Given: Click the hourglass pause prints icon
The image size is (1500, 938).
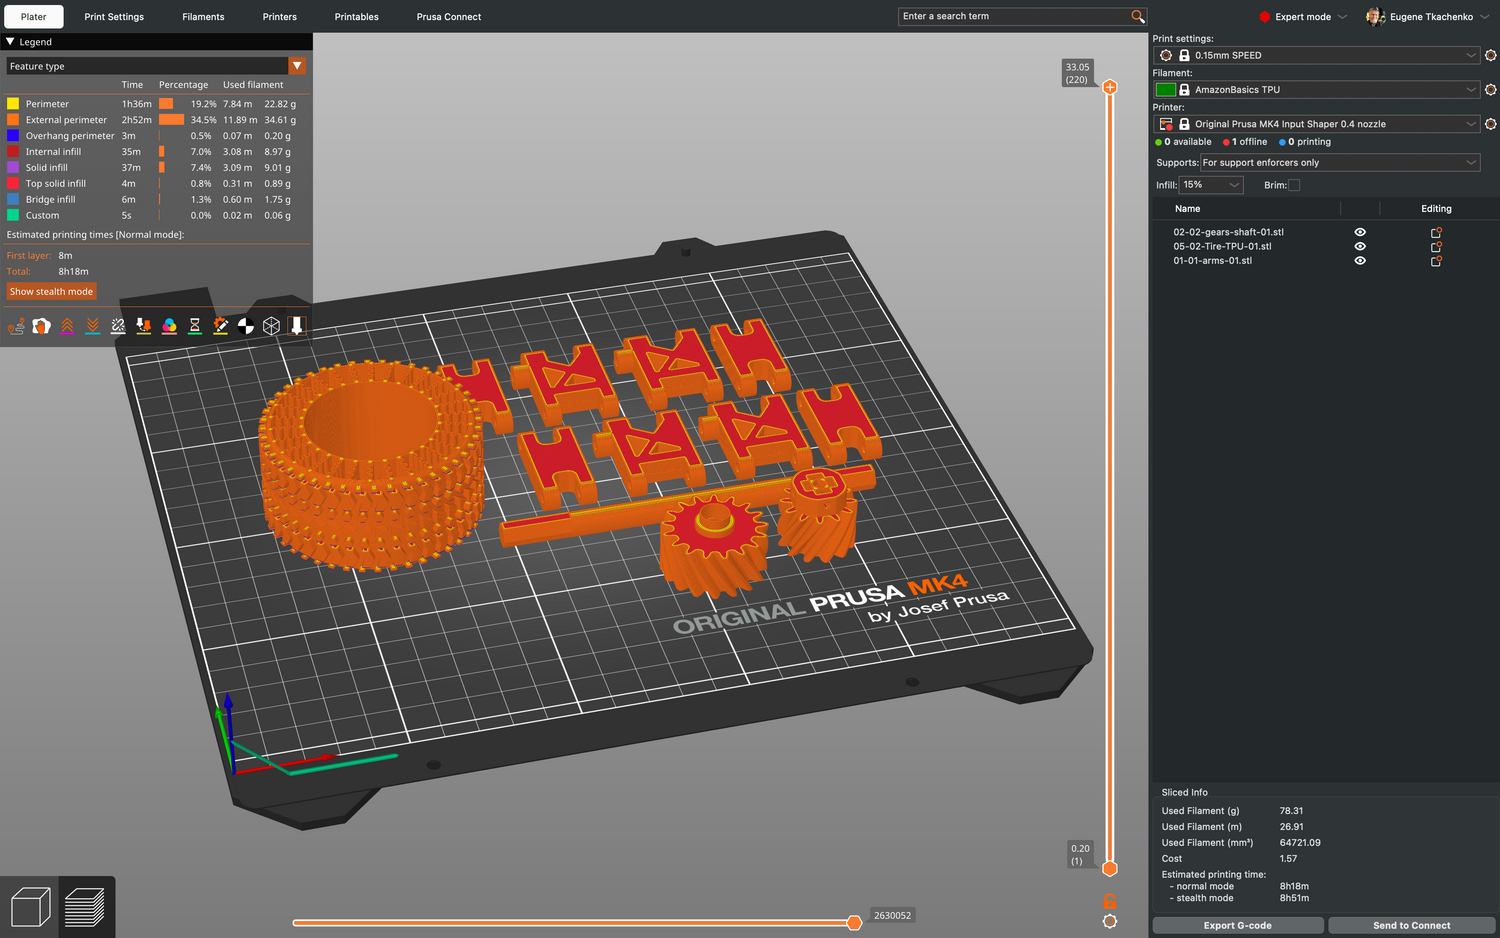Looking at the screenshot, I should (195, 326).
